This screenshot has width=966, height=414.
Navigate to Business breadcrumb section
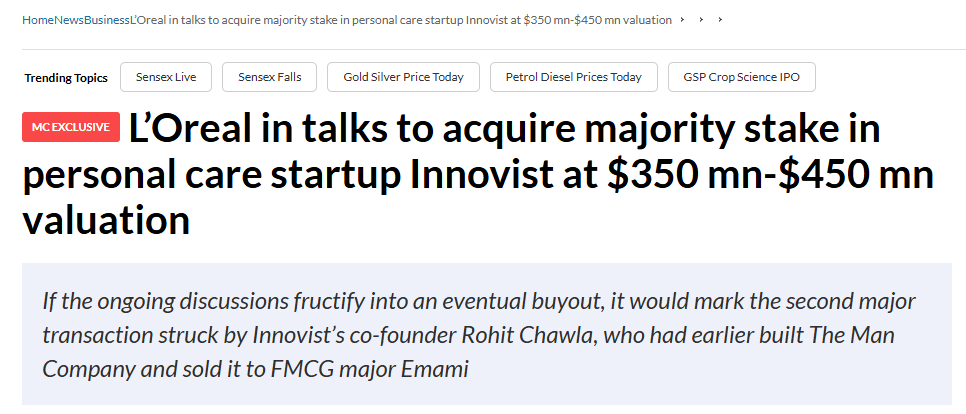click(x=108, y=20)
